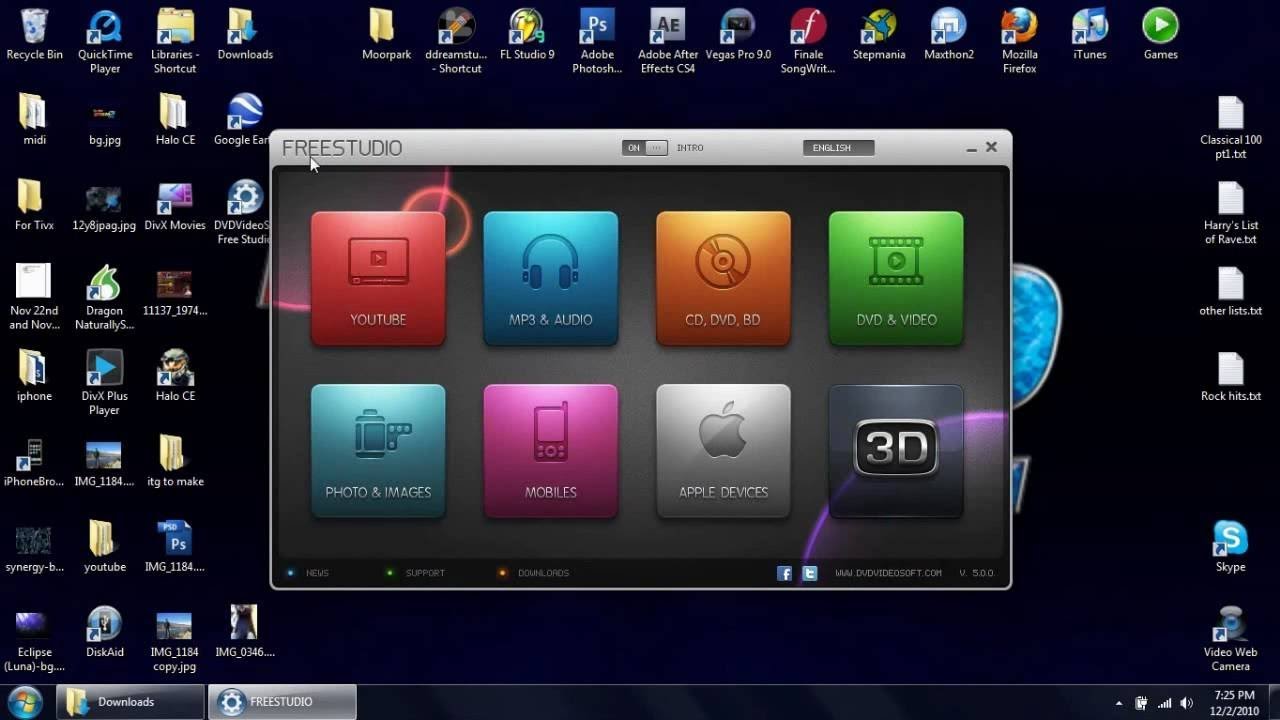Toggle the Intro ON switch
The image size is (1280, 720).
(644, 148)
